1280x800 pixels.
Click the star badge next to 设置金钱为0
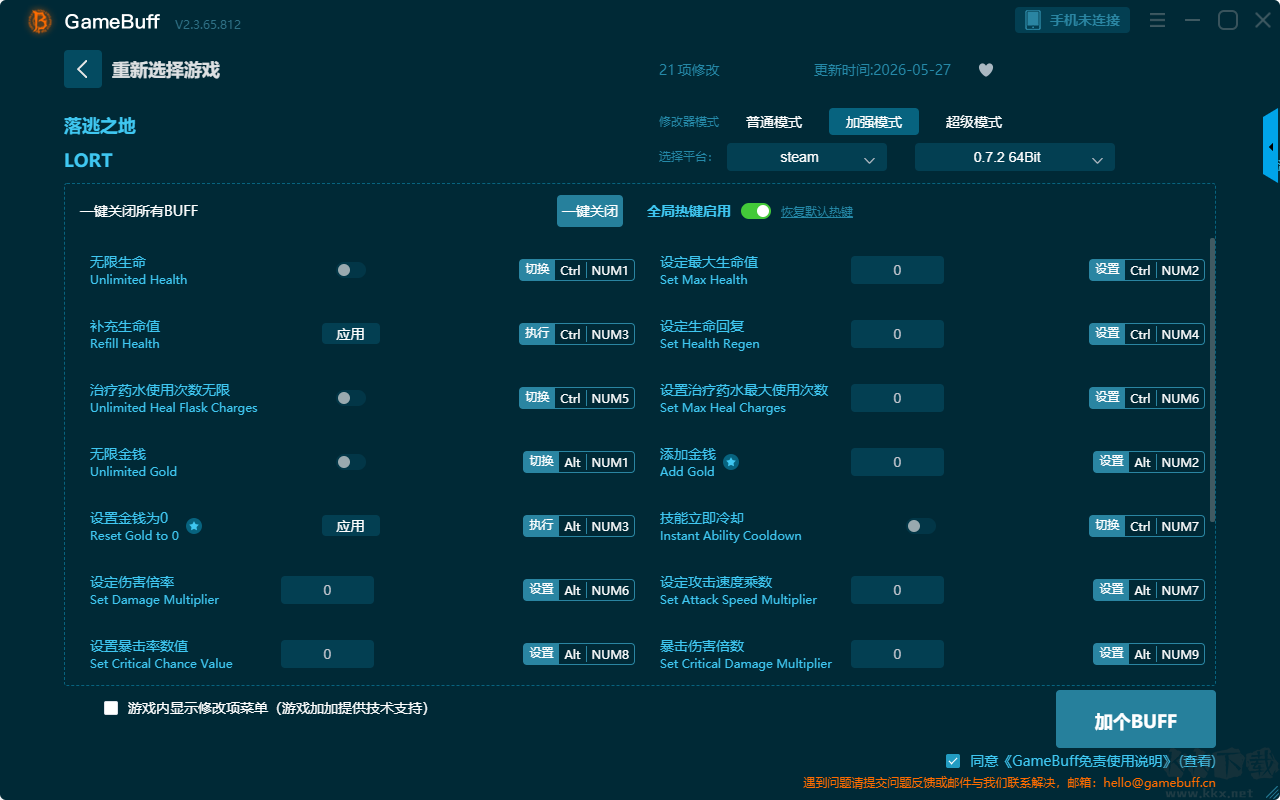point(194,526)
